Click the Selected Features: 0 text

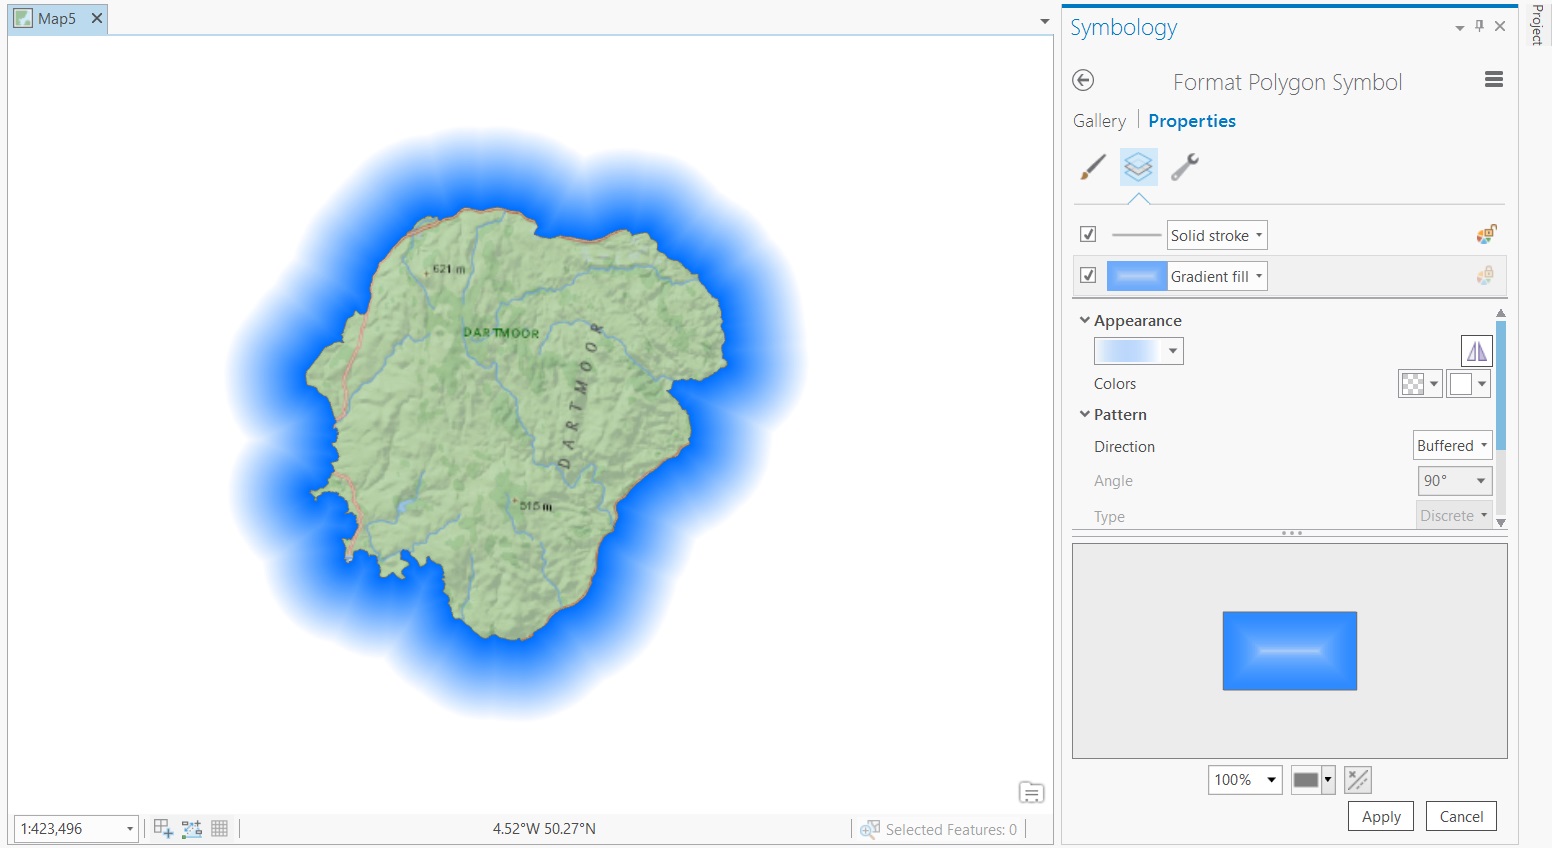[x=951, y=829]
